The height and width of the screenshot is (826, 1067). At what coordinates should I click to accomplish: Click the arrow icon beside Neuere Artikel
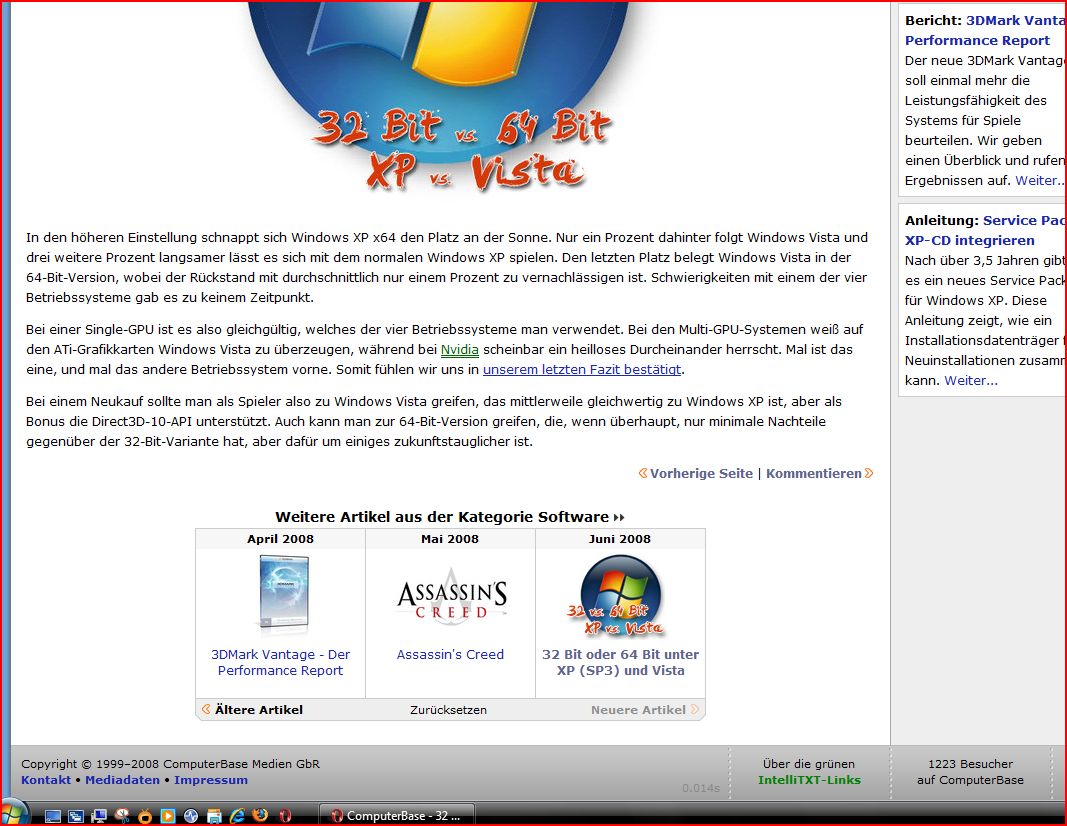694,709
